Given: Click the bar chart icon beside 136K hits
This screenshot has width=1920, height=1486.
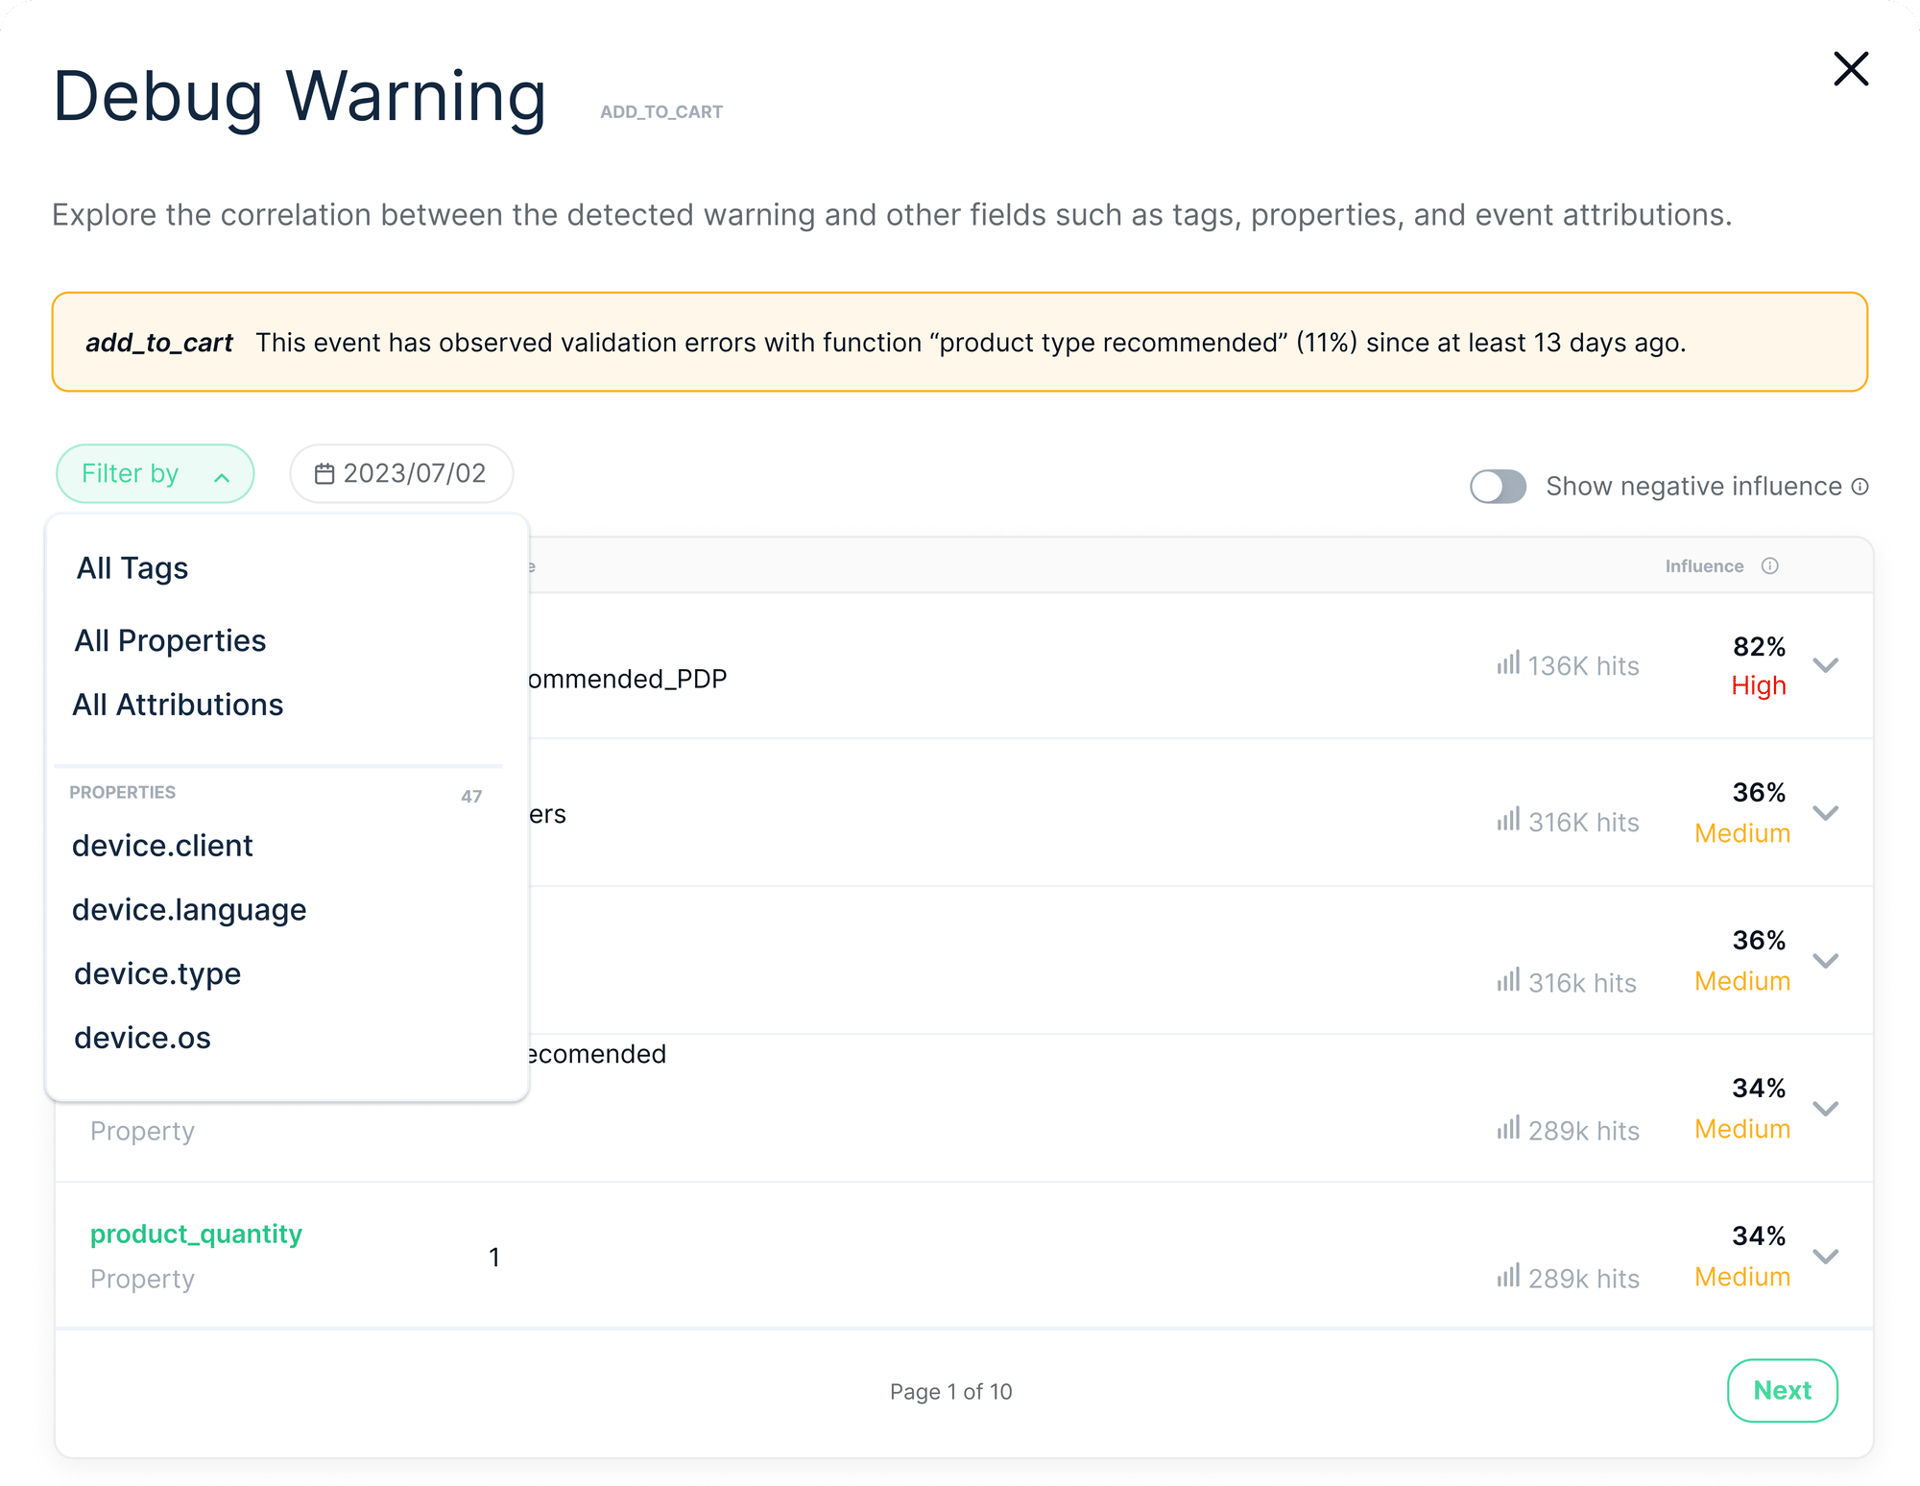Looking at the screenshot, I should tap(1507, 663).
